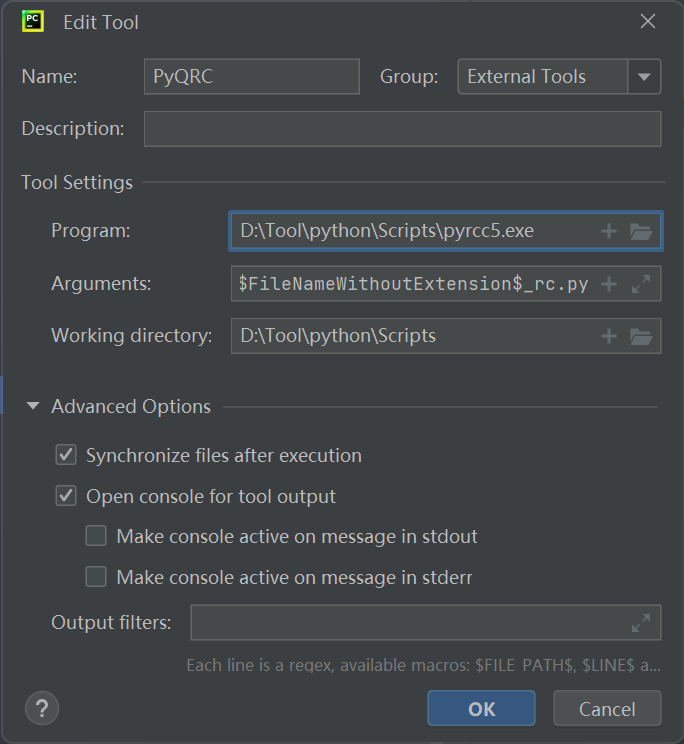Collapse the Advanced Options section
Screen dimensions: 684x744
[x=33, y=407]
